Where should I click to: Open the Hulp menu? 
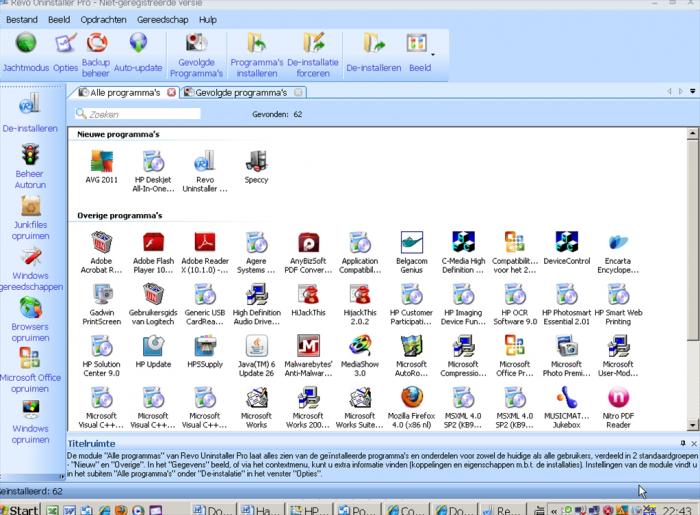coord(208,20)
